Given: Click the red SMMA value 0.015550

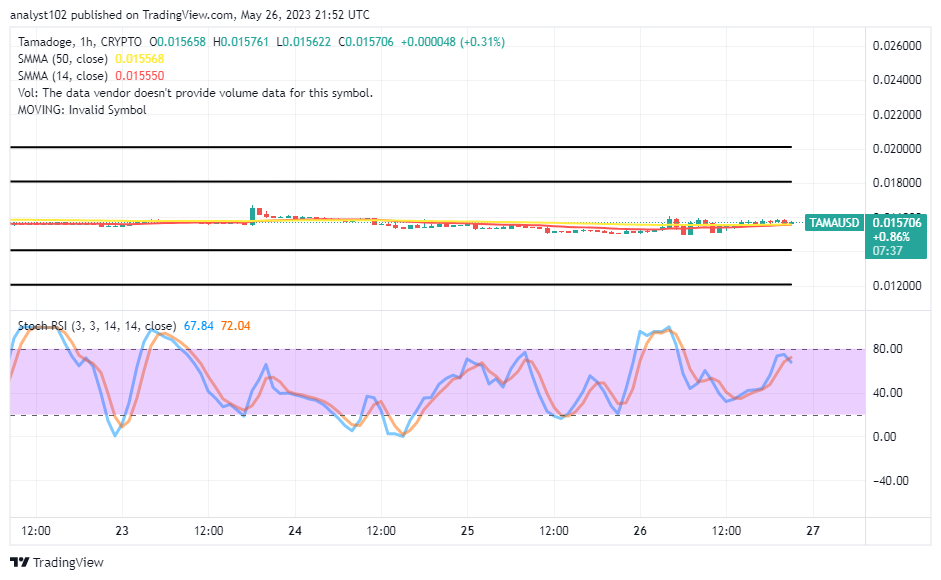Looking at the screenshot, I should pos(139,76).
